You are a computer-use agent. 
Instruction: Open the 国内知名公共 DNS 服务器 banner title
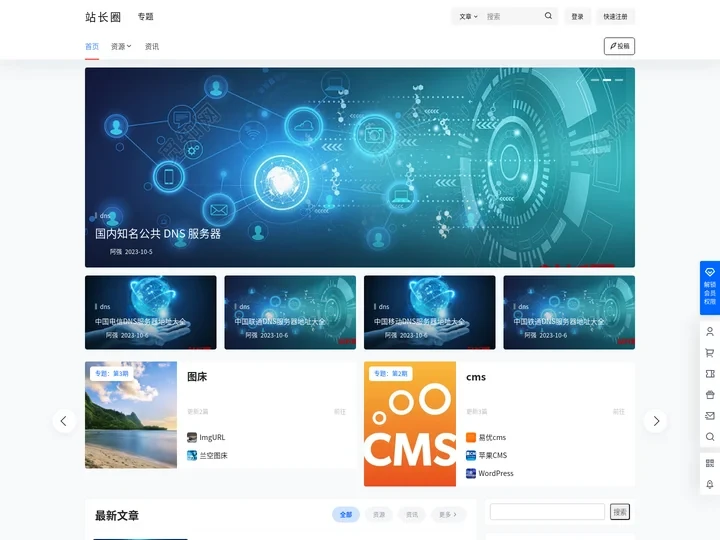(158, 234)
